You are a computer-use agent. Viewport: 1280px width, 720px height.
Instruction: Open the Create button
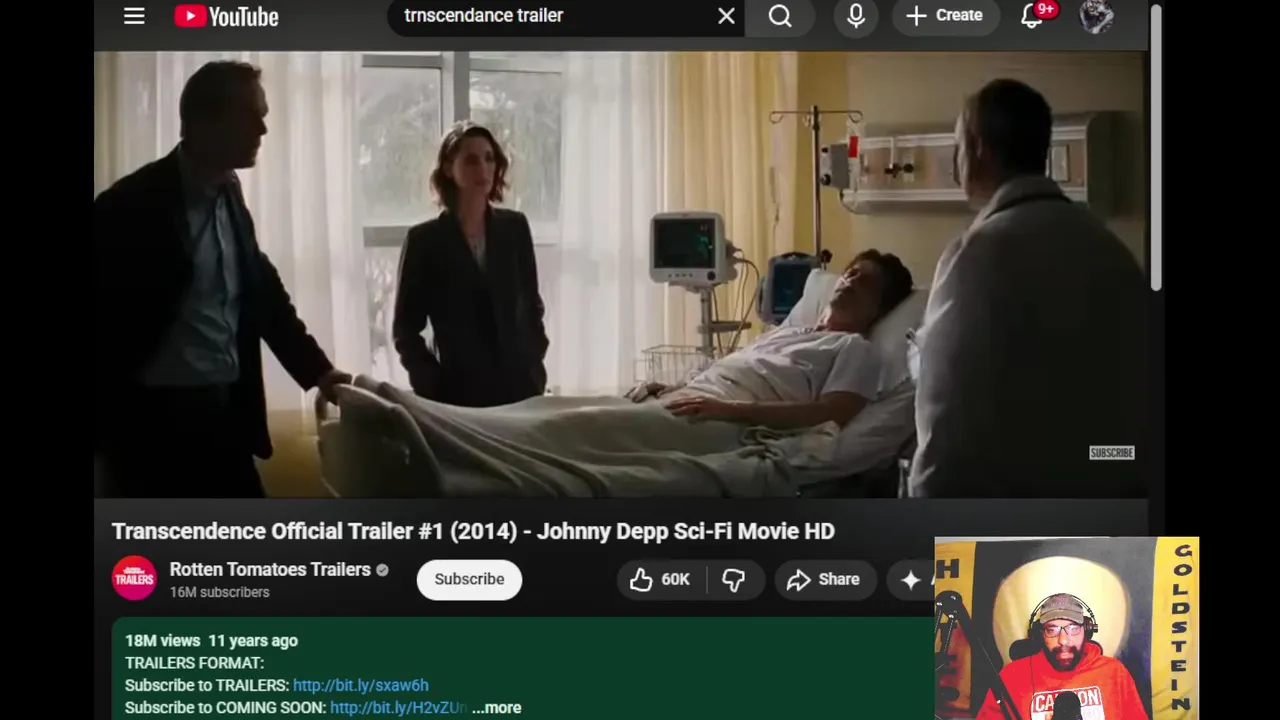point(945,16)
